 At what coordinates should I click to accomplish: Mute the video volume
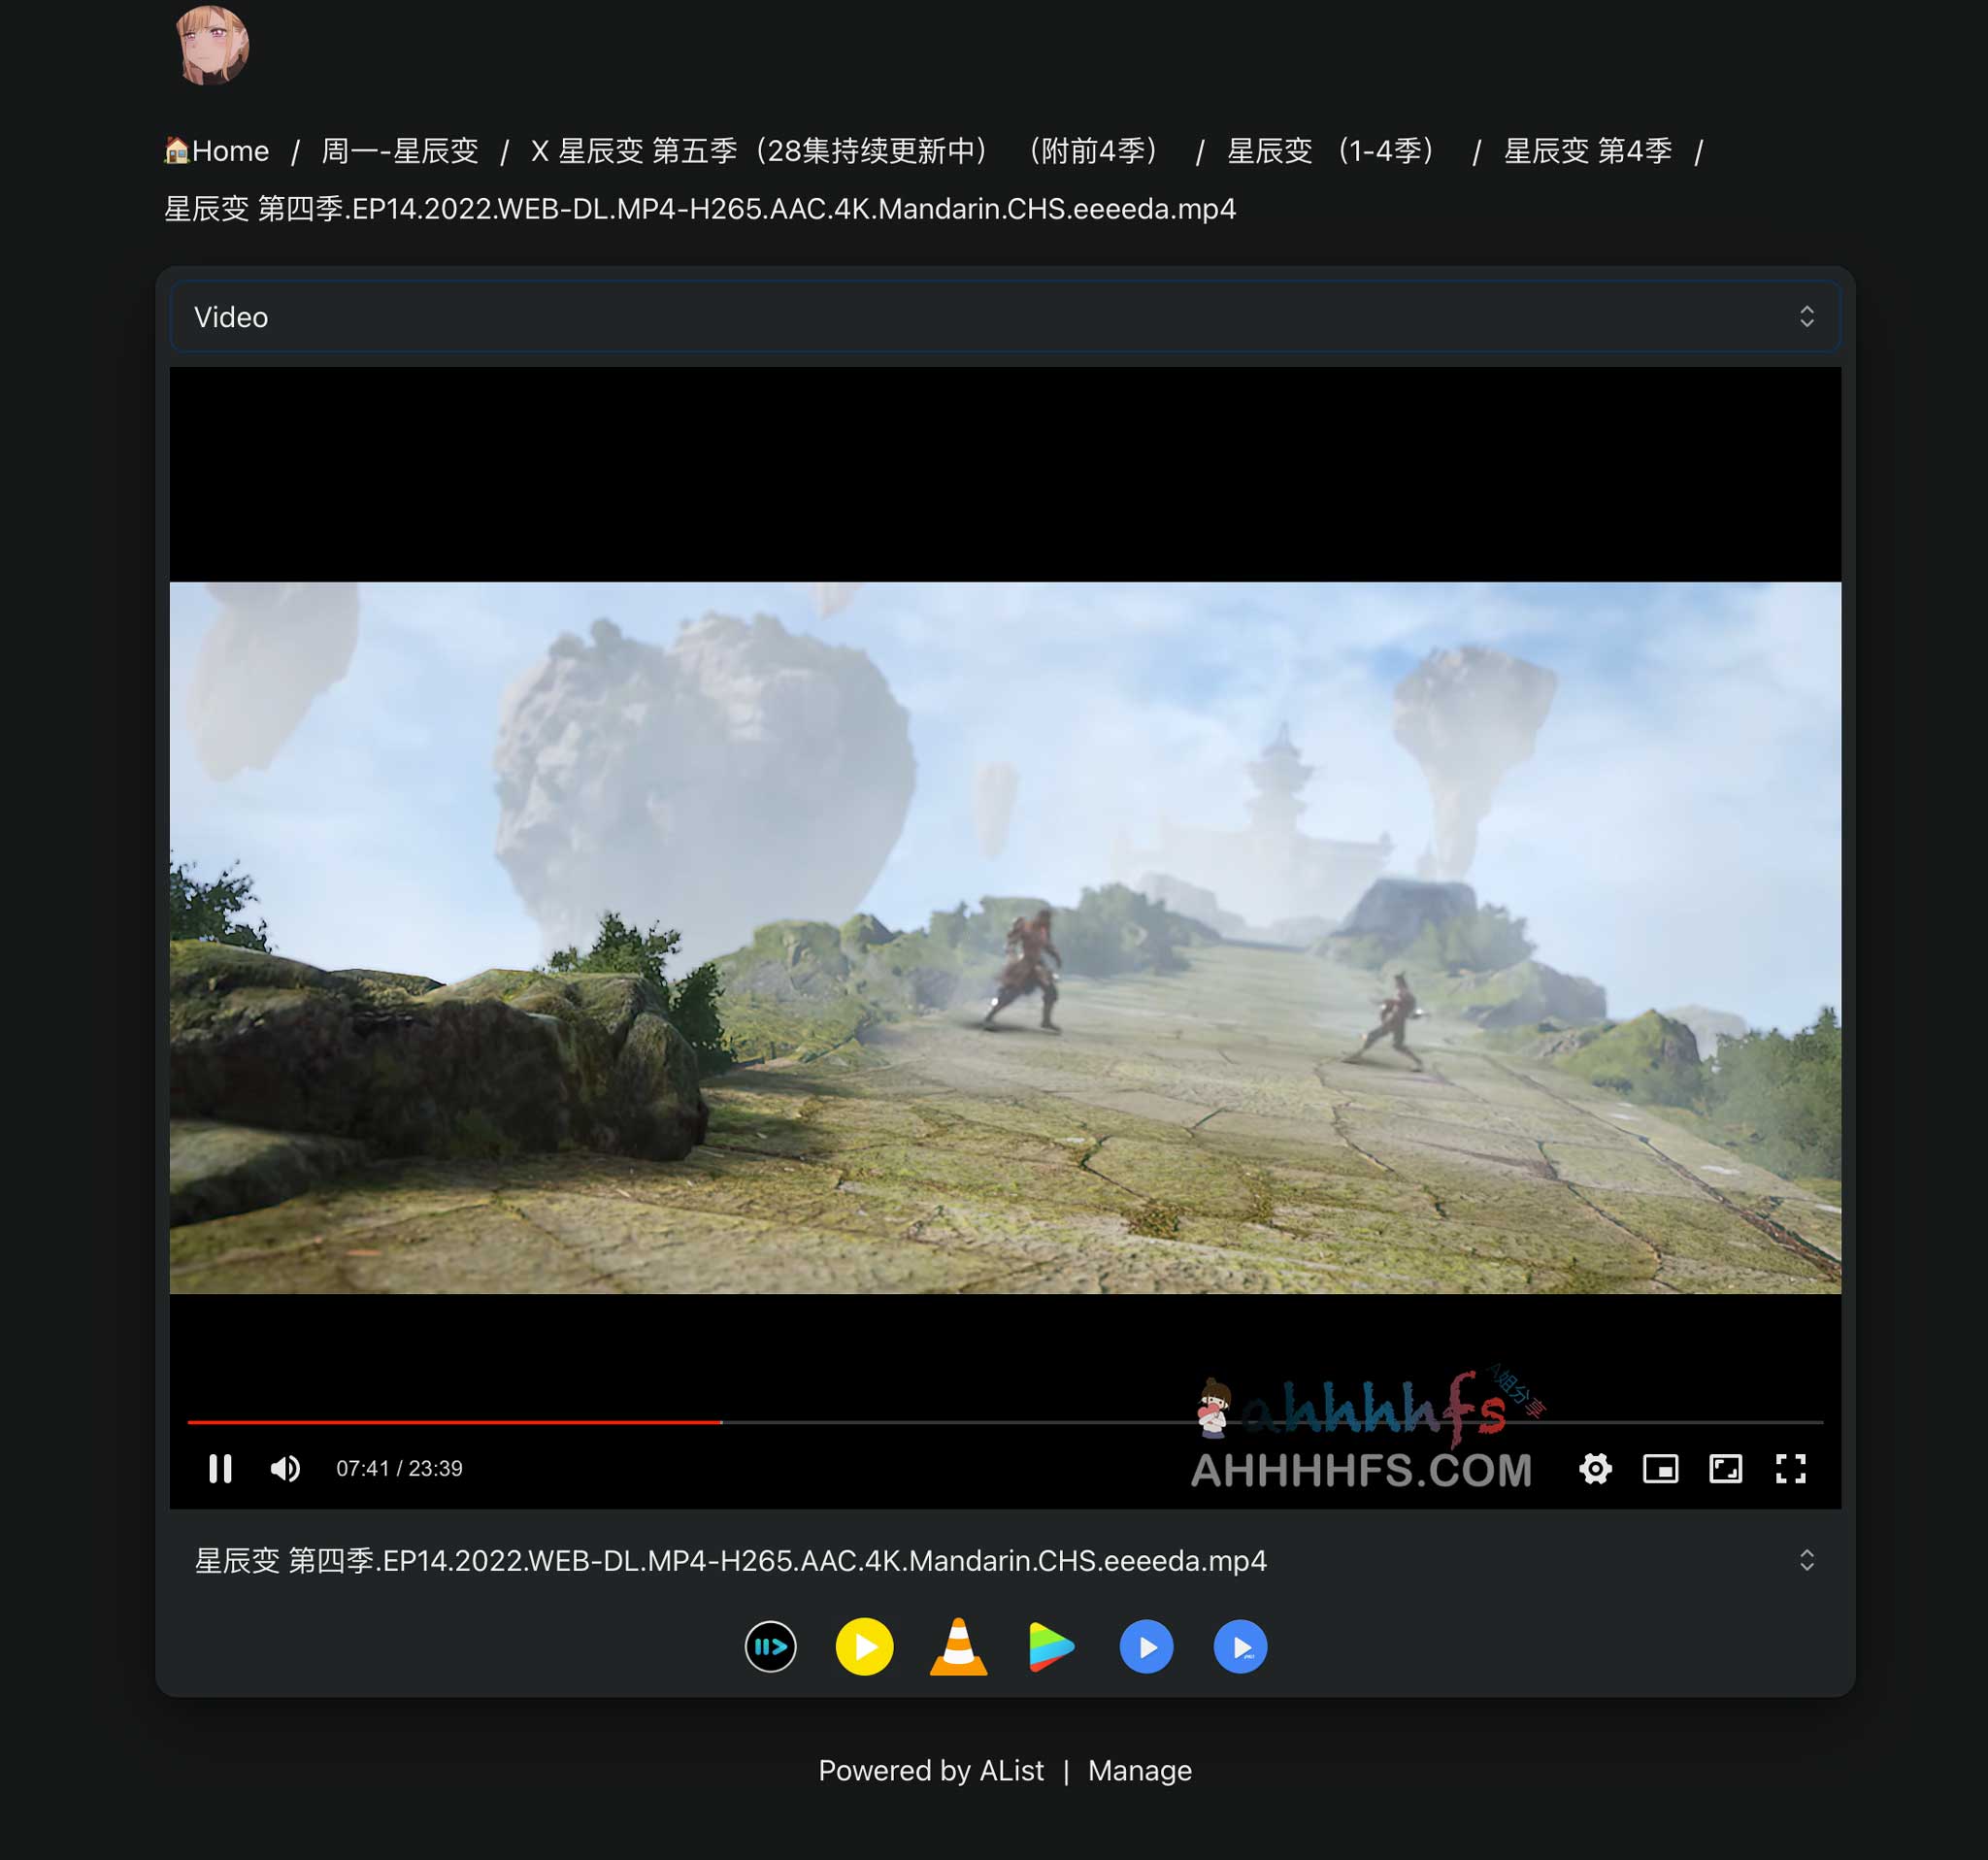tap(285, 1468)
